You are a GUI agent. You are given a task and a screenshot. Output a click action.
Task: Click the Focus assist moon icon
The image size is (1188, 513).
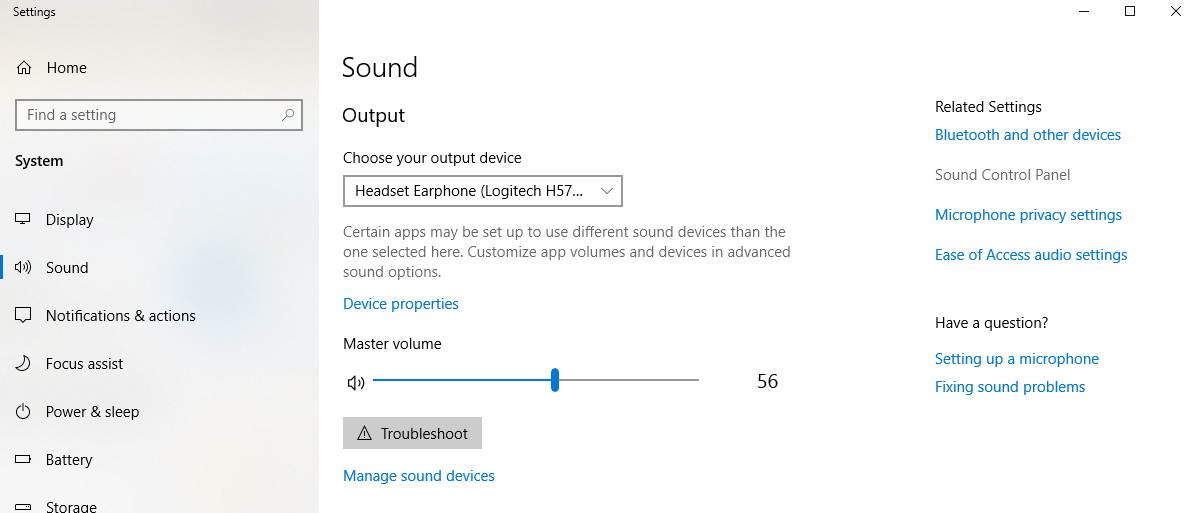tap(24, 364)
